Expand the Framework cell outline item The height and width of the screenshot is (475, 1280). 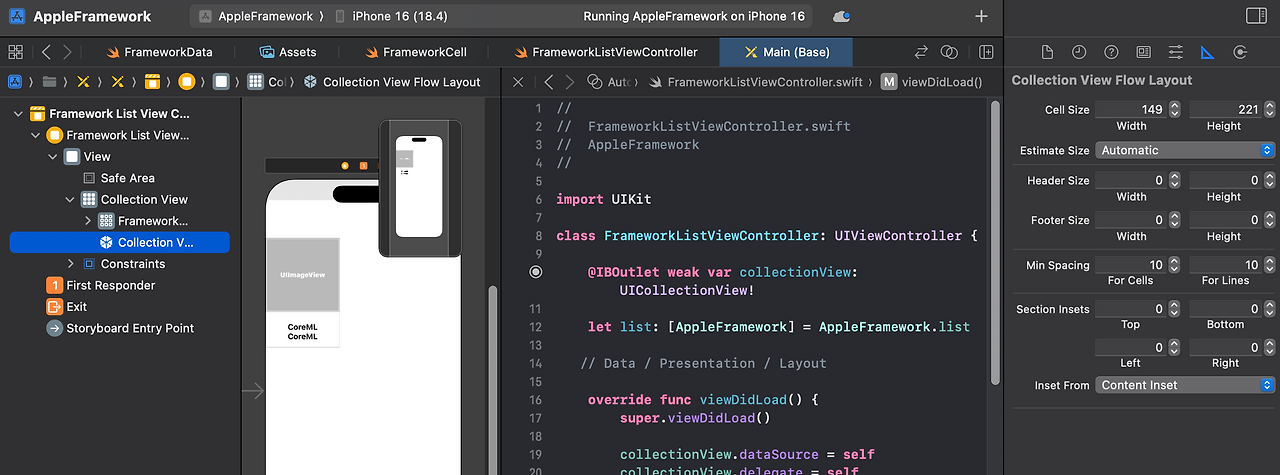pos(87,221)
